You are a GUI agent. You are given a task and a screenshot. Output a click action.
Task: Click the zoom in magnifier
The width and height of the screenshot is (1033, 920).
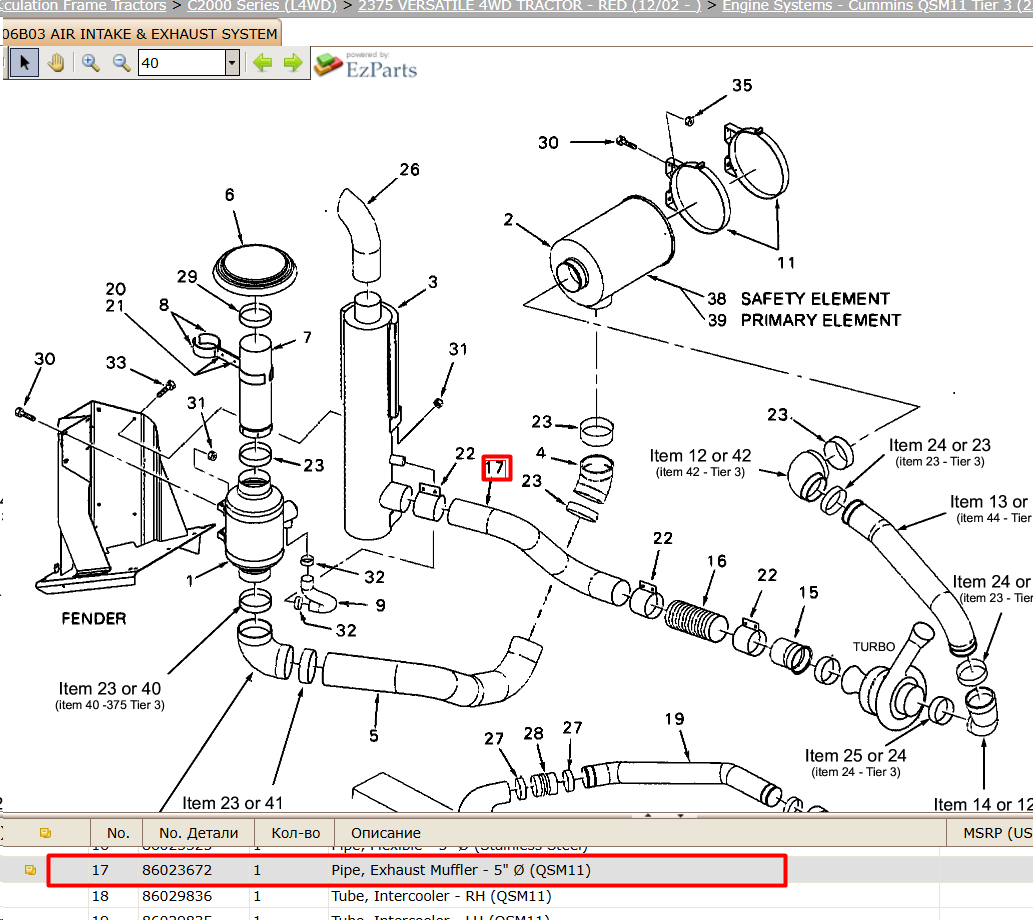click(x=90, y=63)
